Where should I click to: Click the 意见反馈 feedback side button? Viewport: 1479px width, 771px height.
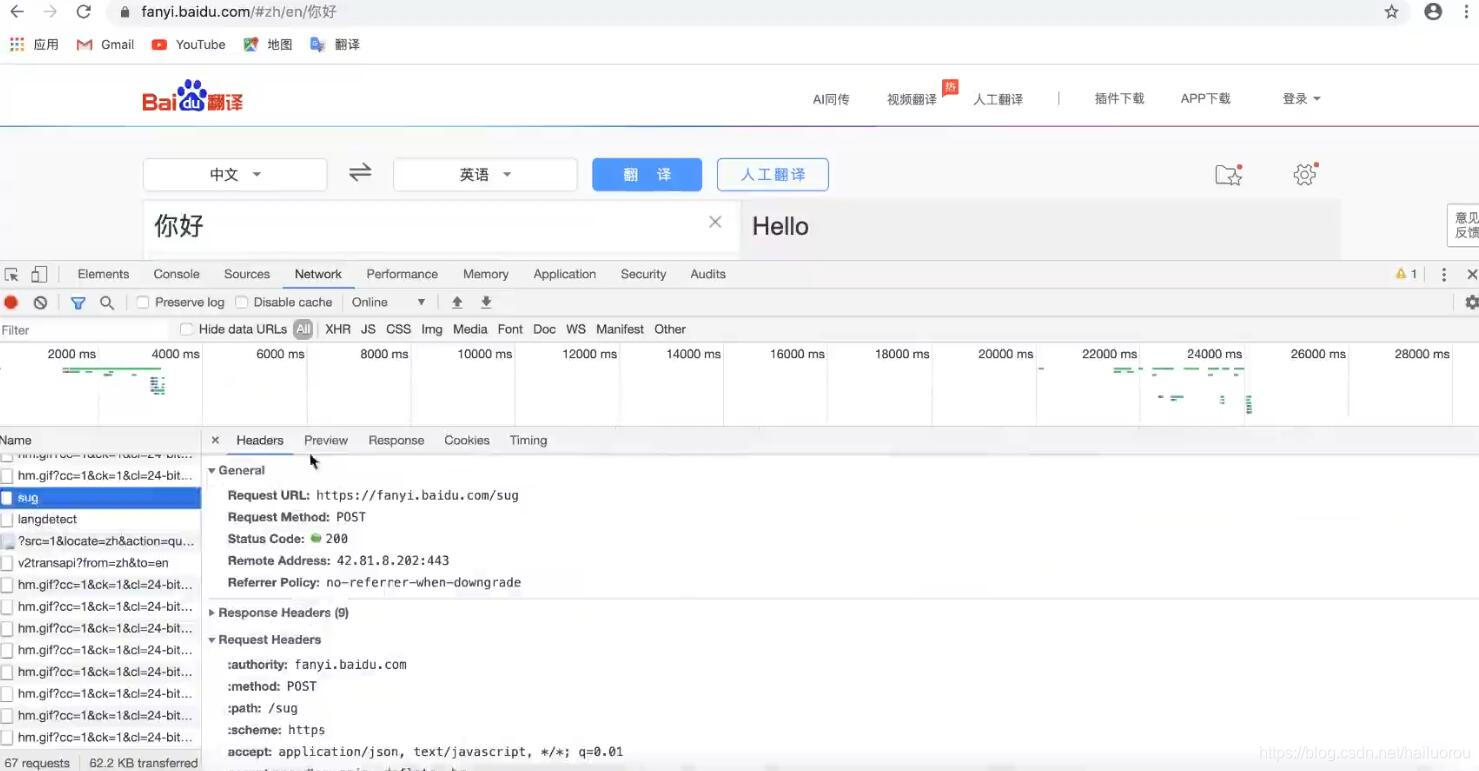pos(1465,225)
